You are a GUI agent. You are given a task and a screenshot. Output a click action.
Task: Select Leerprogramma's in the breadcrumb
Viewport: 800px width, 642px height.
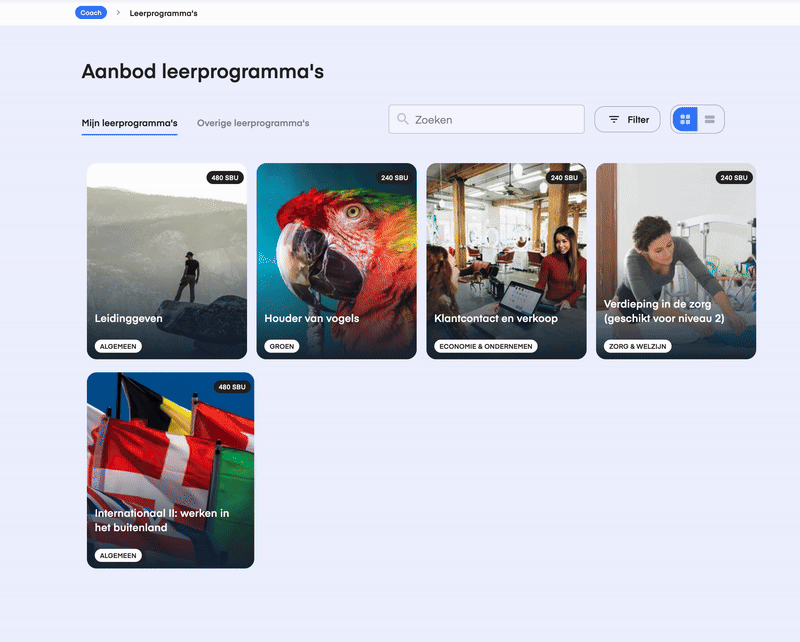tap(163, 13)
